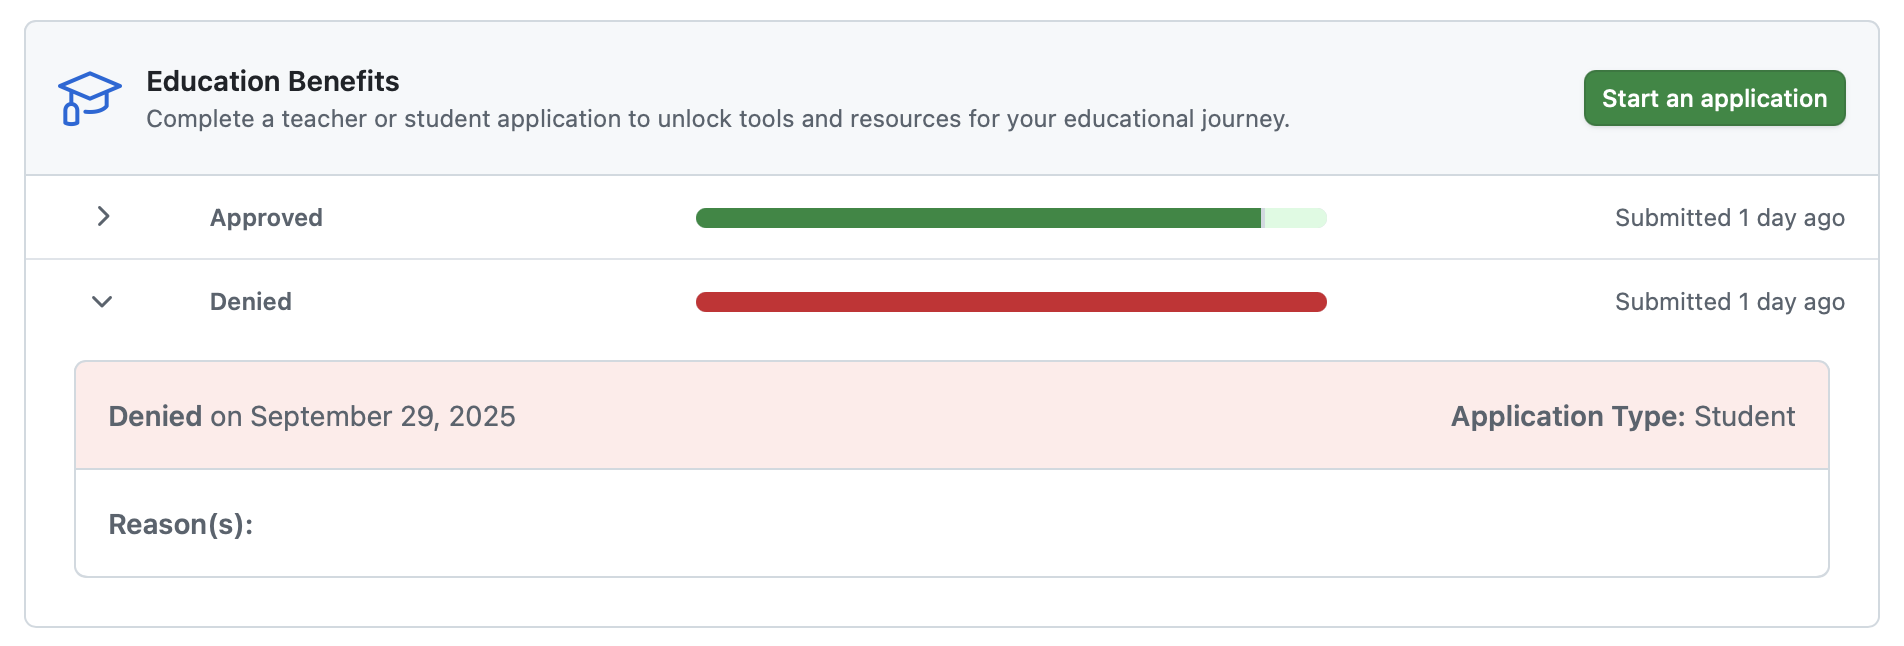Click the empty area right of Reason(s)
1904x646 pixels.
point(1000,524)
